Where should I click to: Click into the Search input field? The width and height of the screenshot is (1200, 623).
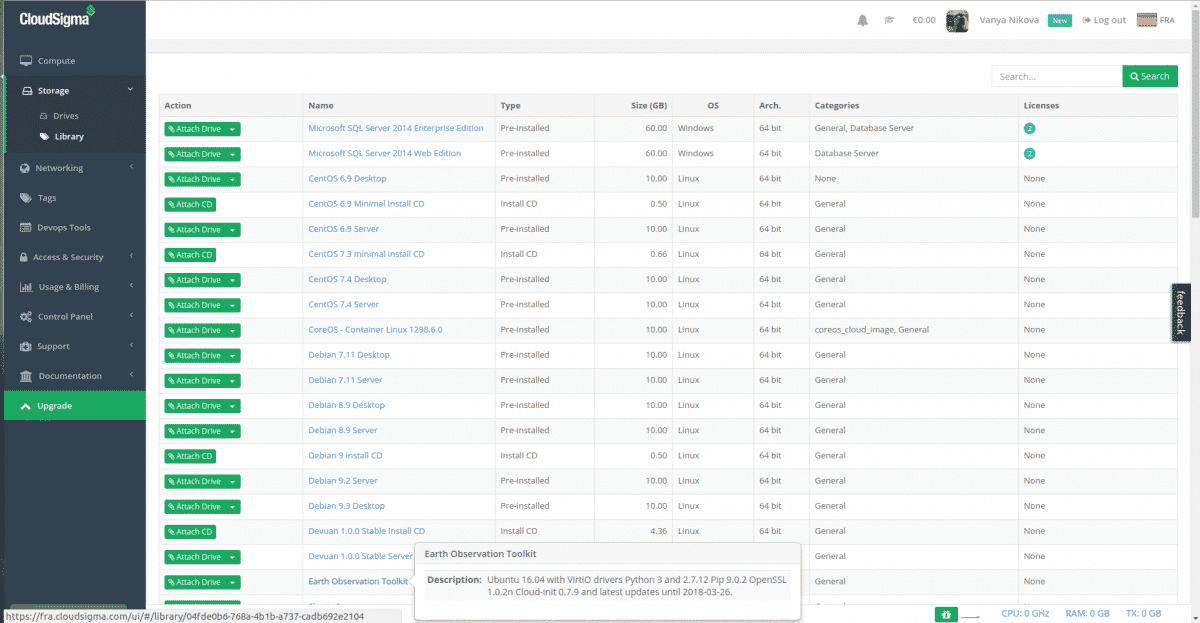click(1056, 75)
